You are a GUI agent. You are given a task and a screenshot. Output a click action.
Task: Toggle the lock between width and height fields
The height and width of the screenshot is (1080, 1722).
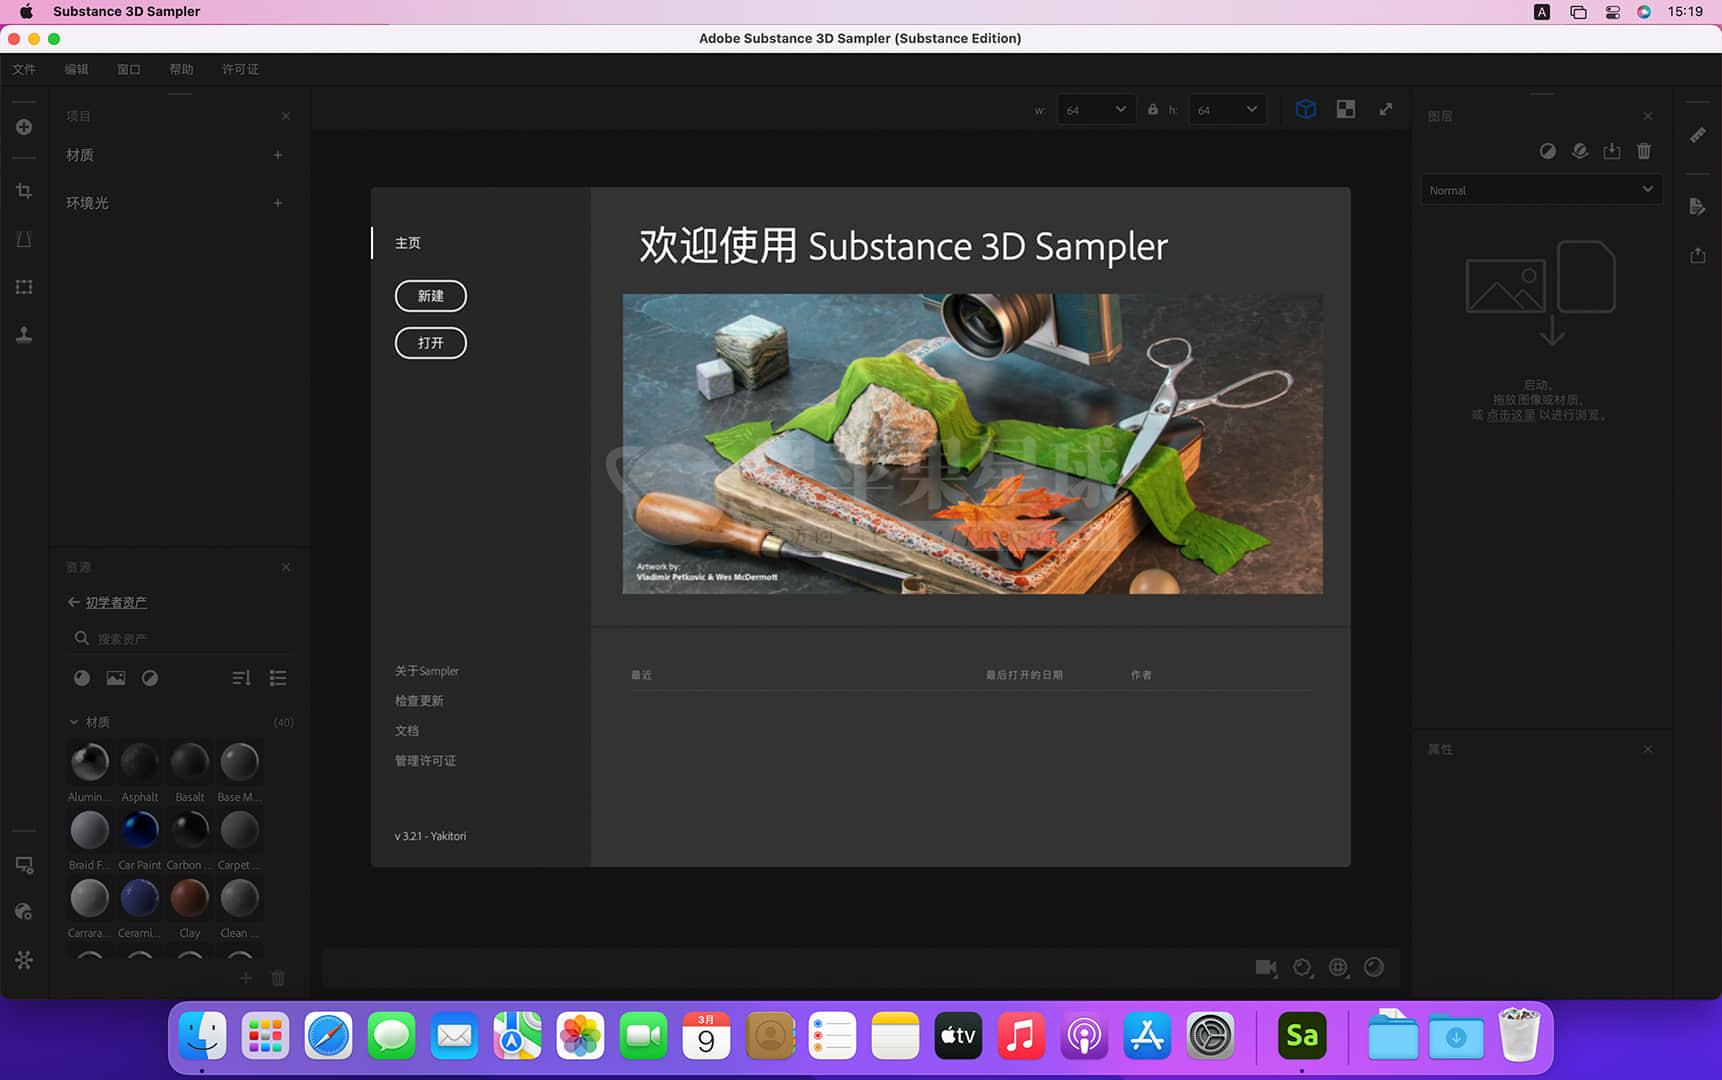pyautogui.click(x=1152, y=109)
